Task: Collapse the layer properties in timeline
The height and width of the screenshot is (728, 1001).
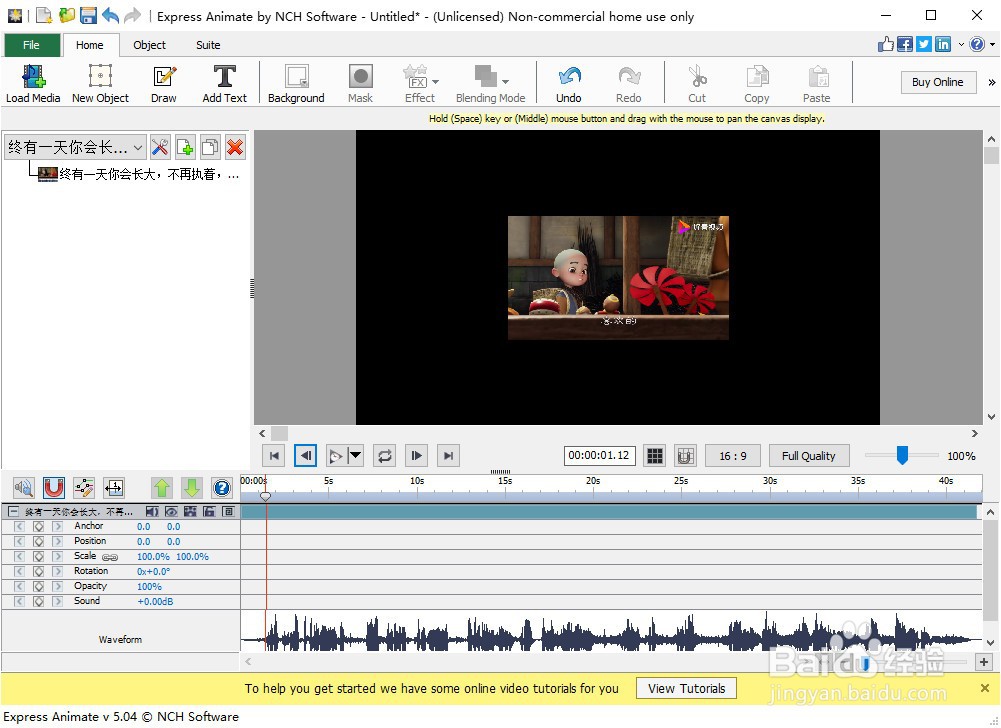Action: pos(13,512)
